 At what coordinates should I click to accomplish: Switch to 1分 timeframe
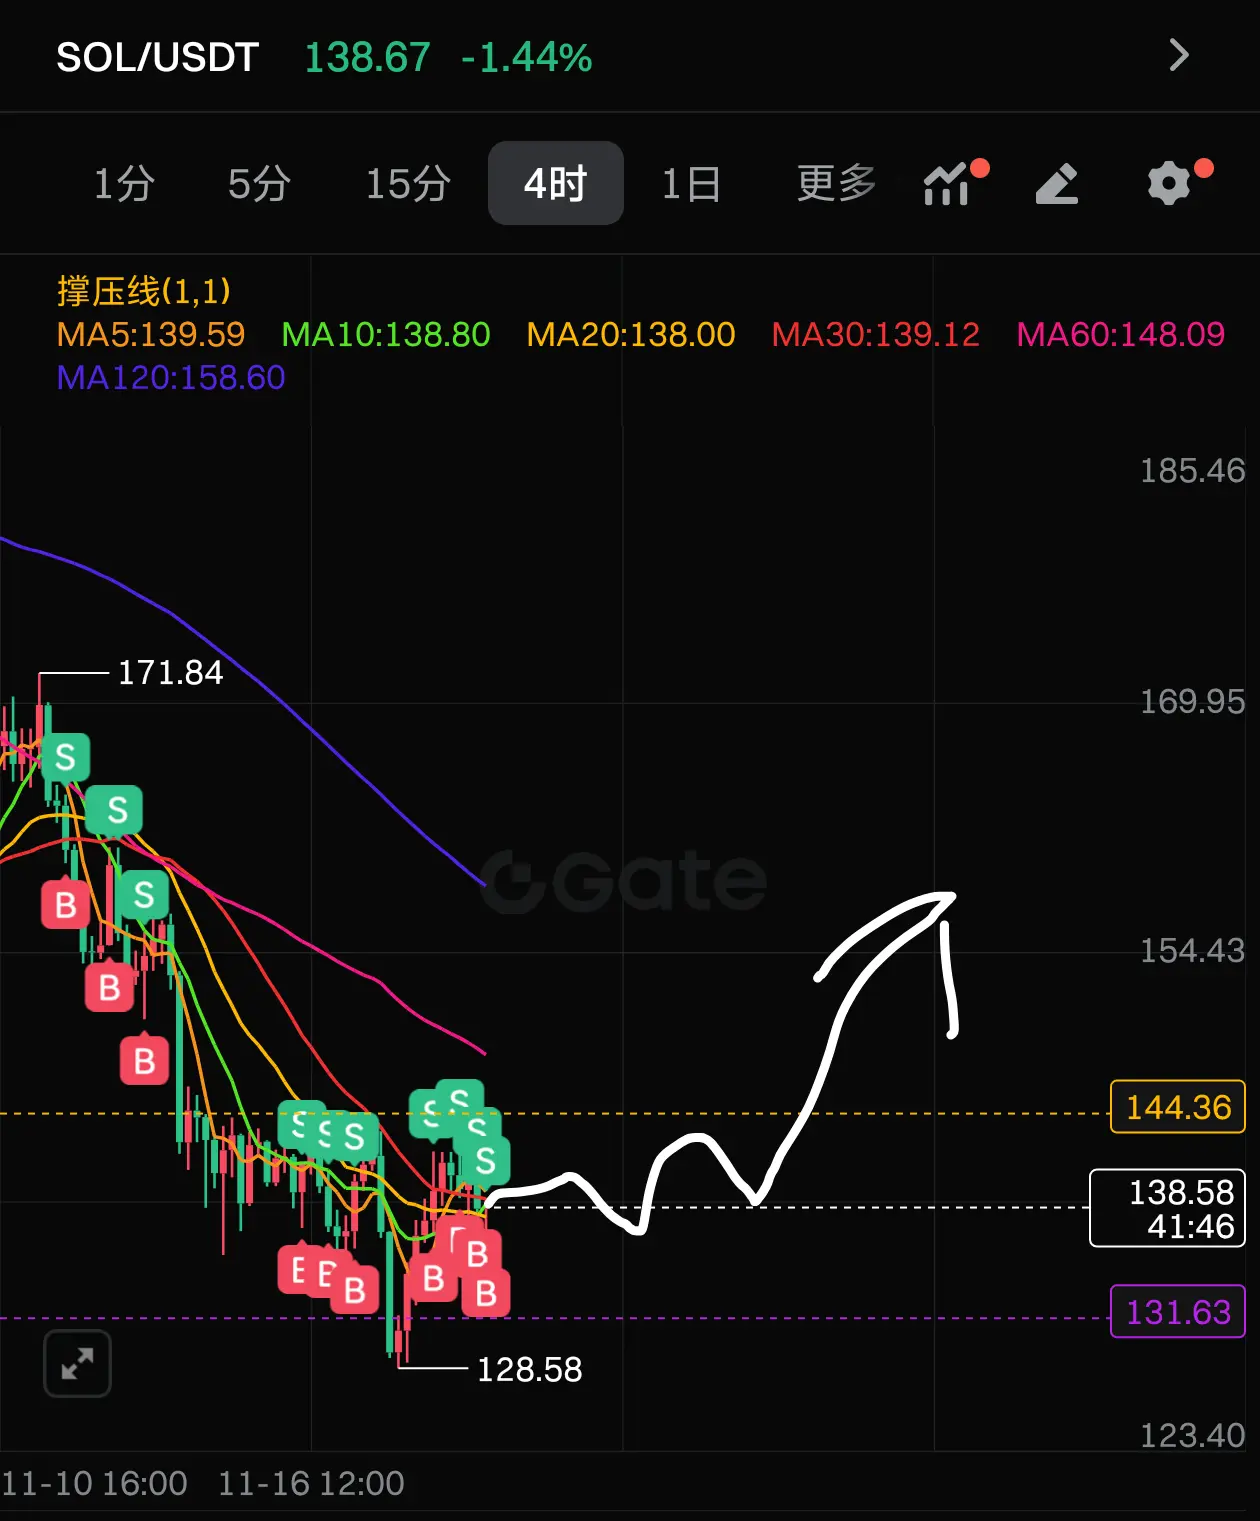tap(124, 184)
